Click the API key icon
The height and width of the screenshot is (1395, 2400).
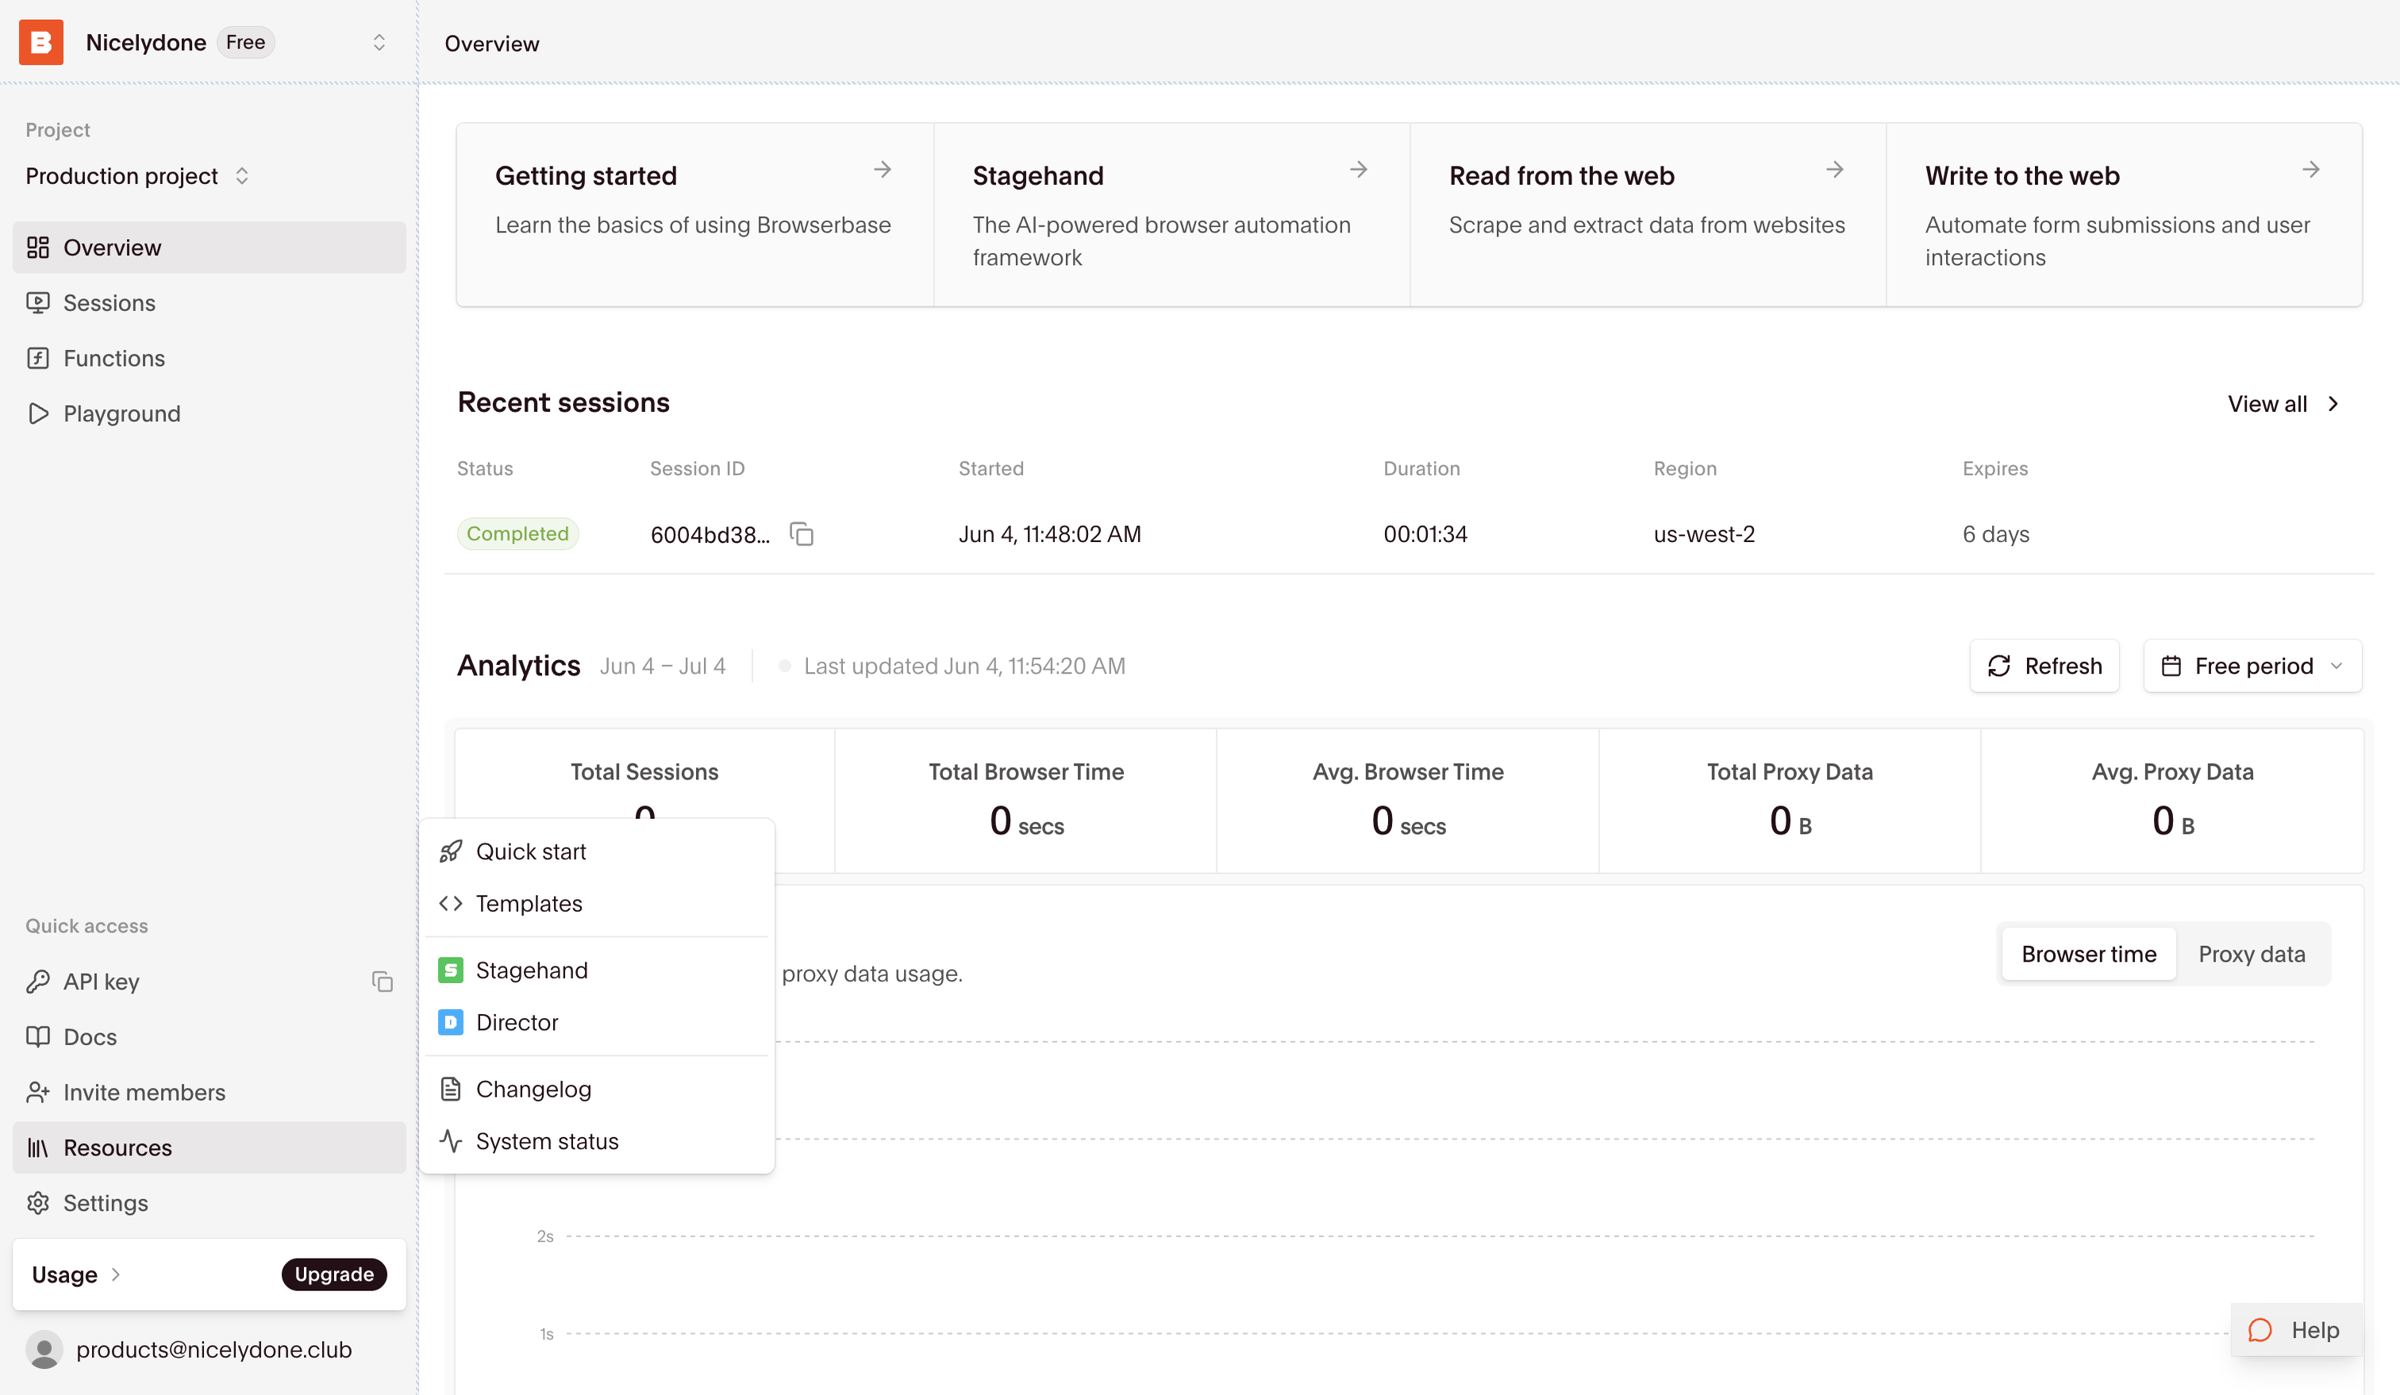38,981
